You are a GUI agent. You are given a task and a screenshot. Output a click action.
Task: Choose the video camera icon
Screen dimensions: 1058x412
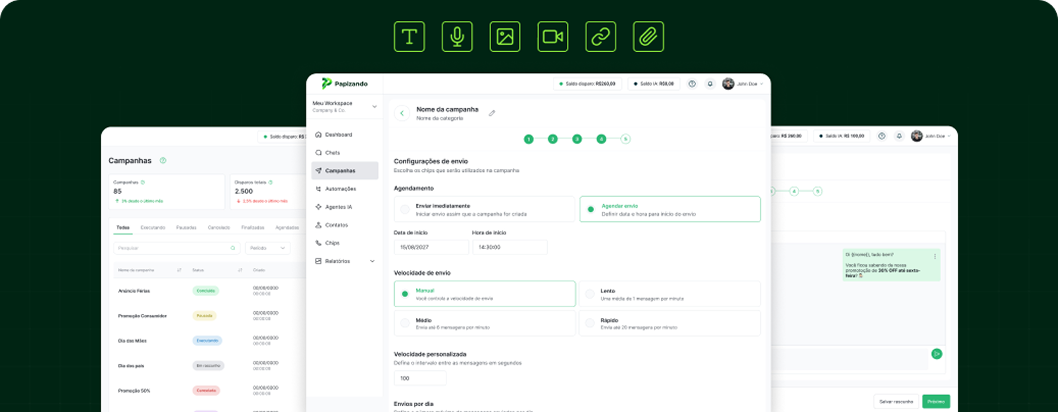click(x=553, y=37)
